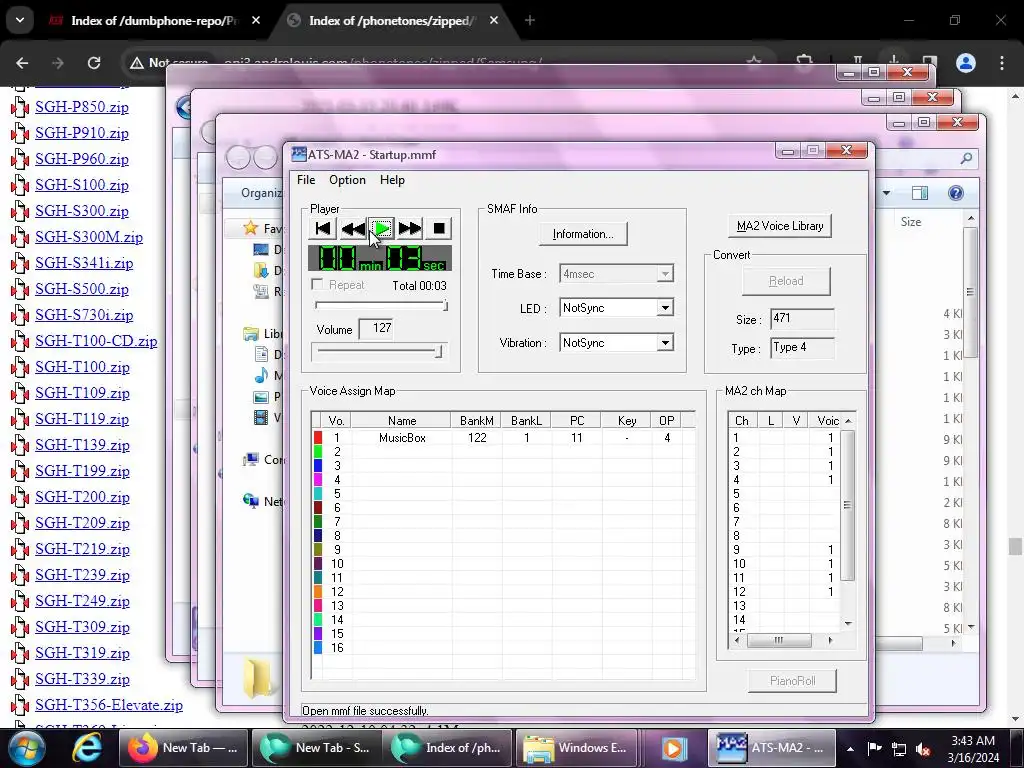Stop playback with the square stop button
Viewport: 1024px width, 768px height.
[x=439, y=229]
